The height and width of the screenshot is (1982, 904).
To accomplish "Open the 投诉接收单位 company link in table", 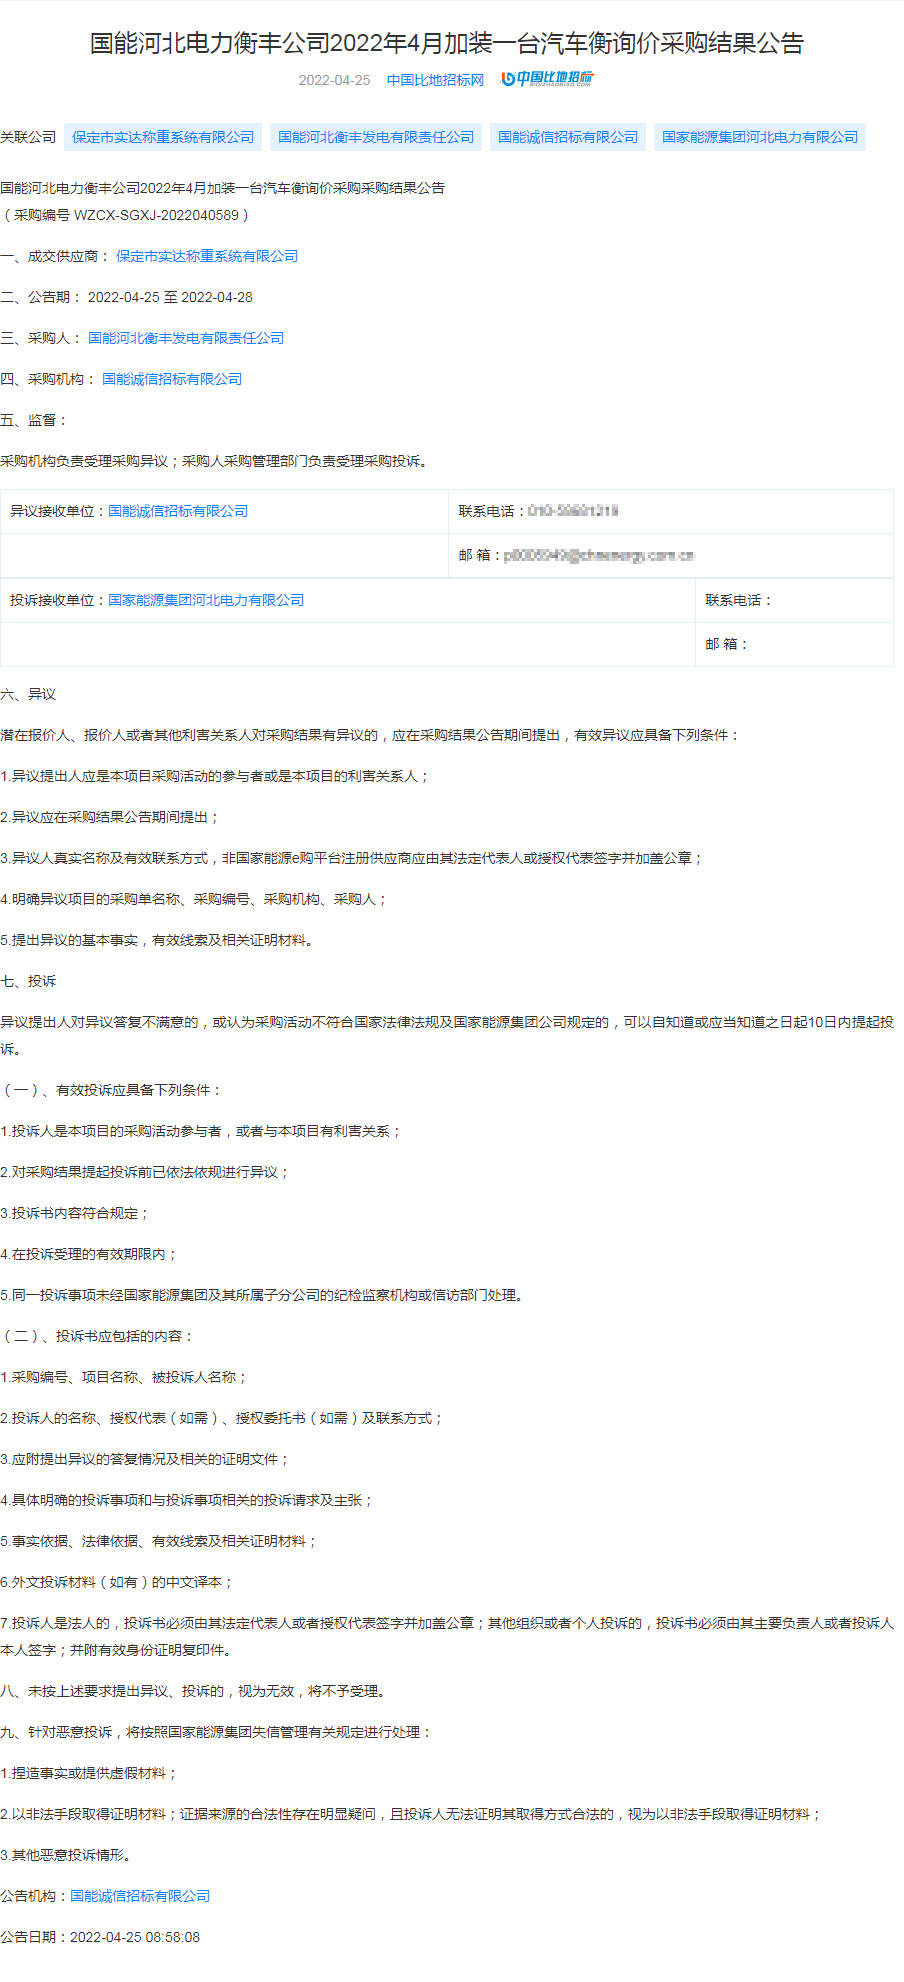I will coord(206,600).
